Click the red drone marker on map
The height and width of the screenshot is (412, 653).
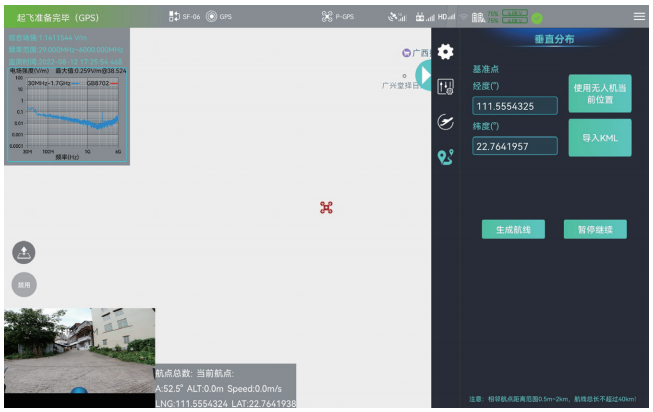[326, 207]
